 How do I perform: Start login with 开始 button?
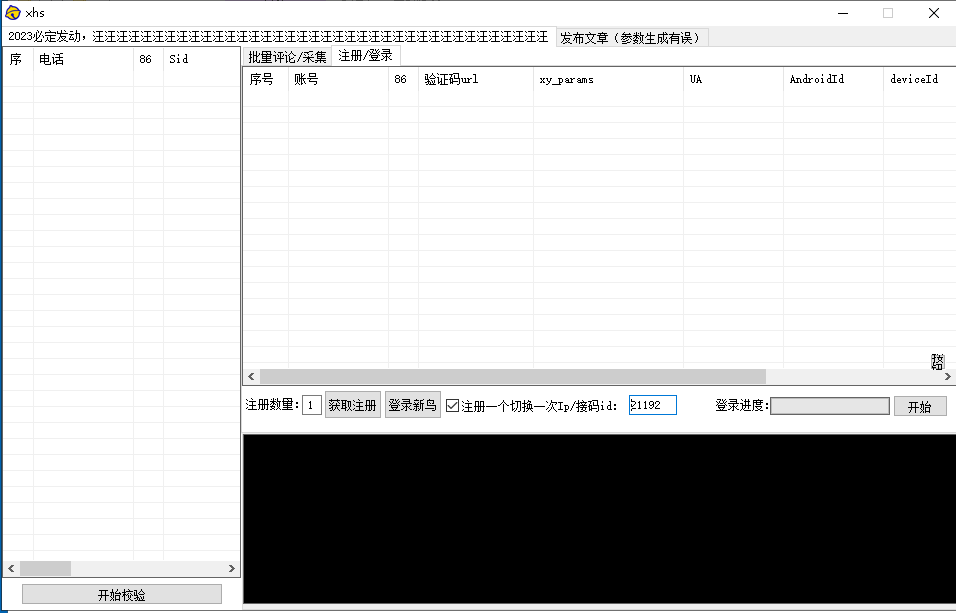pos(919,407)
